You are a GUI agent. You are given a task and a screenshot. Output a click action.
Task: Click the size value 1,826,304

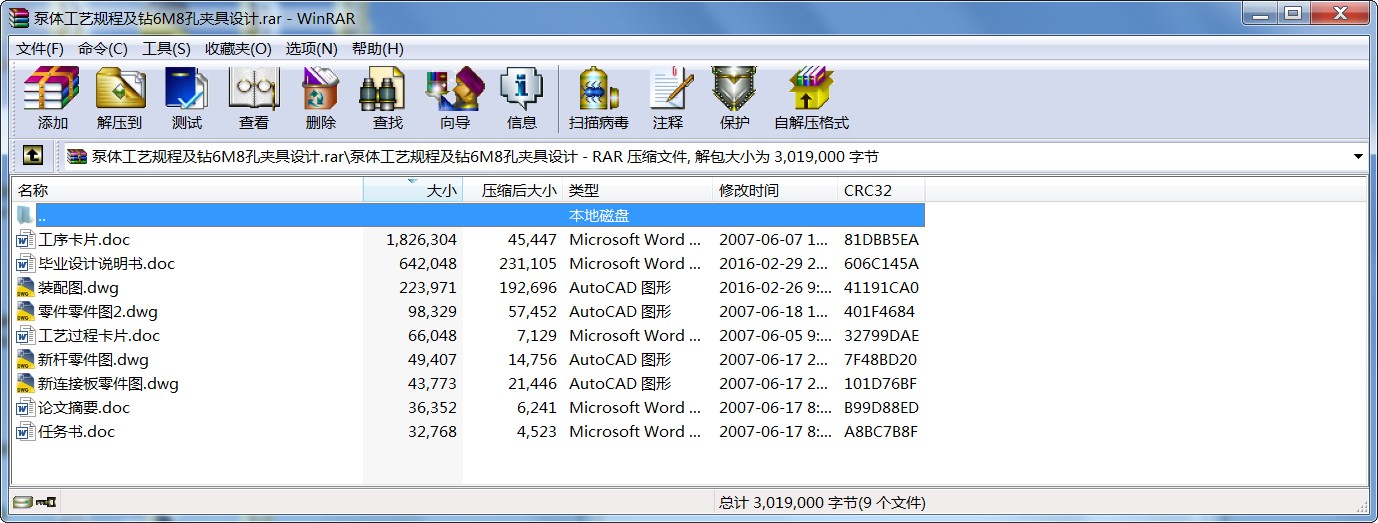[x=421, y=240]
